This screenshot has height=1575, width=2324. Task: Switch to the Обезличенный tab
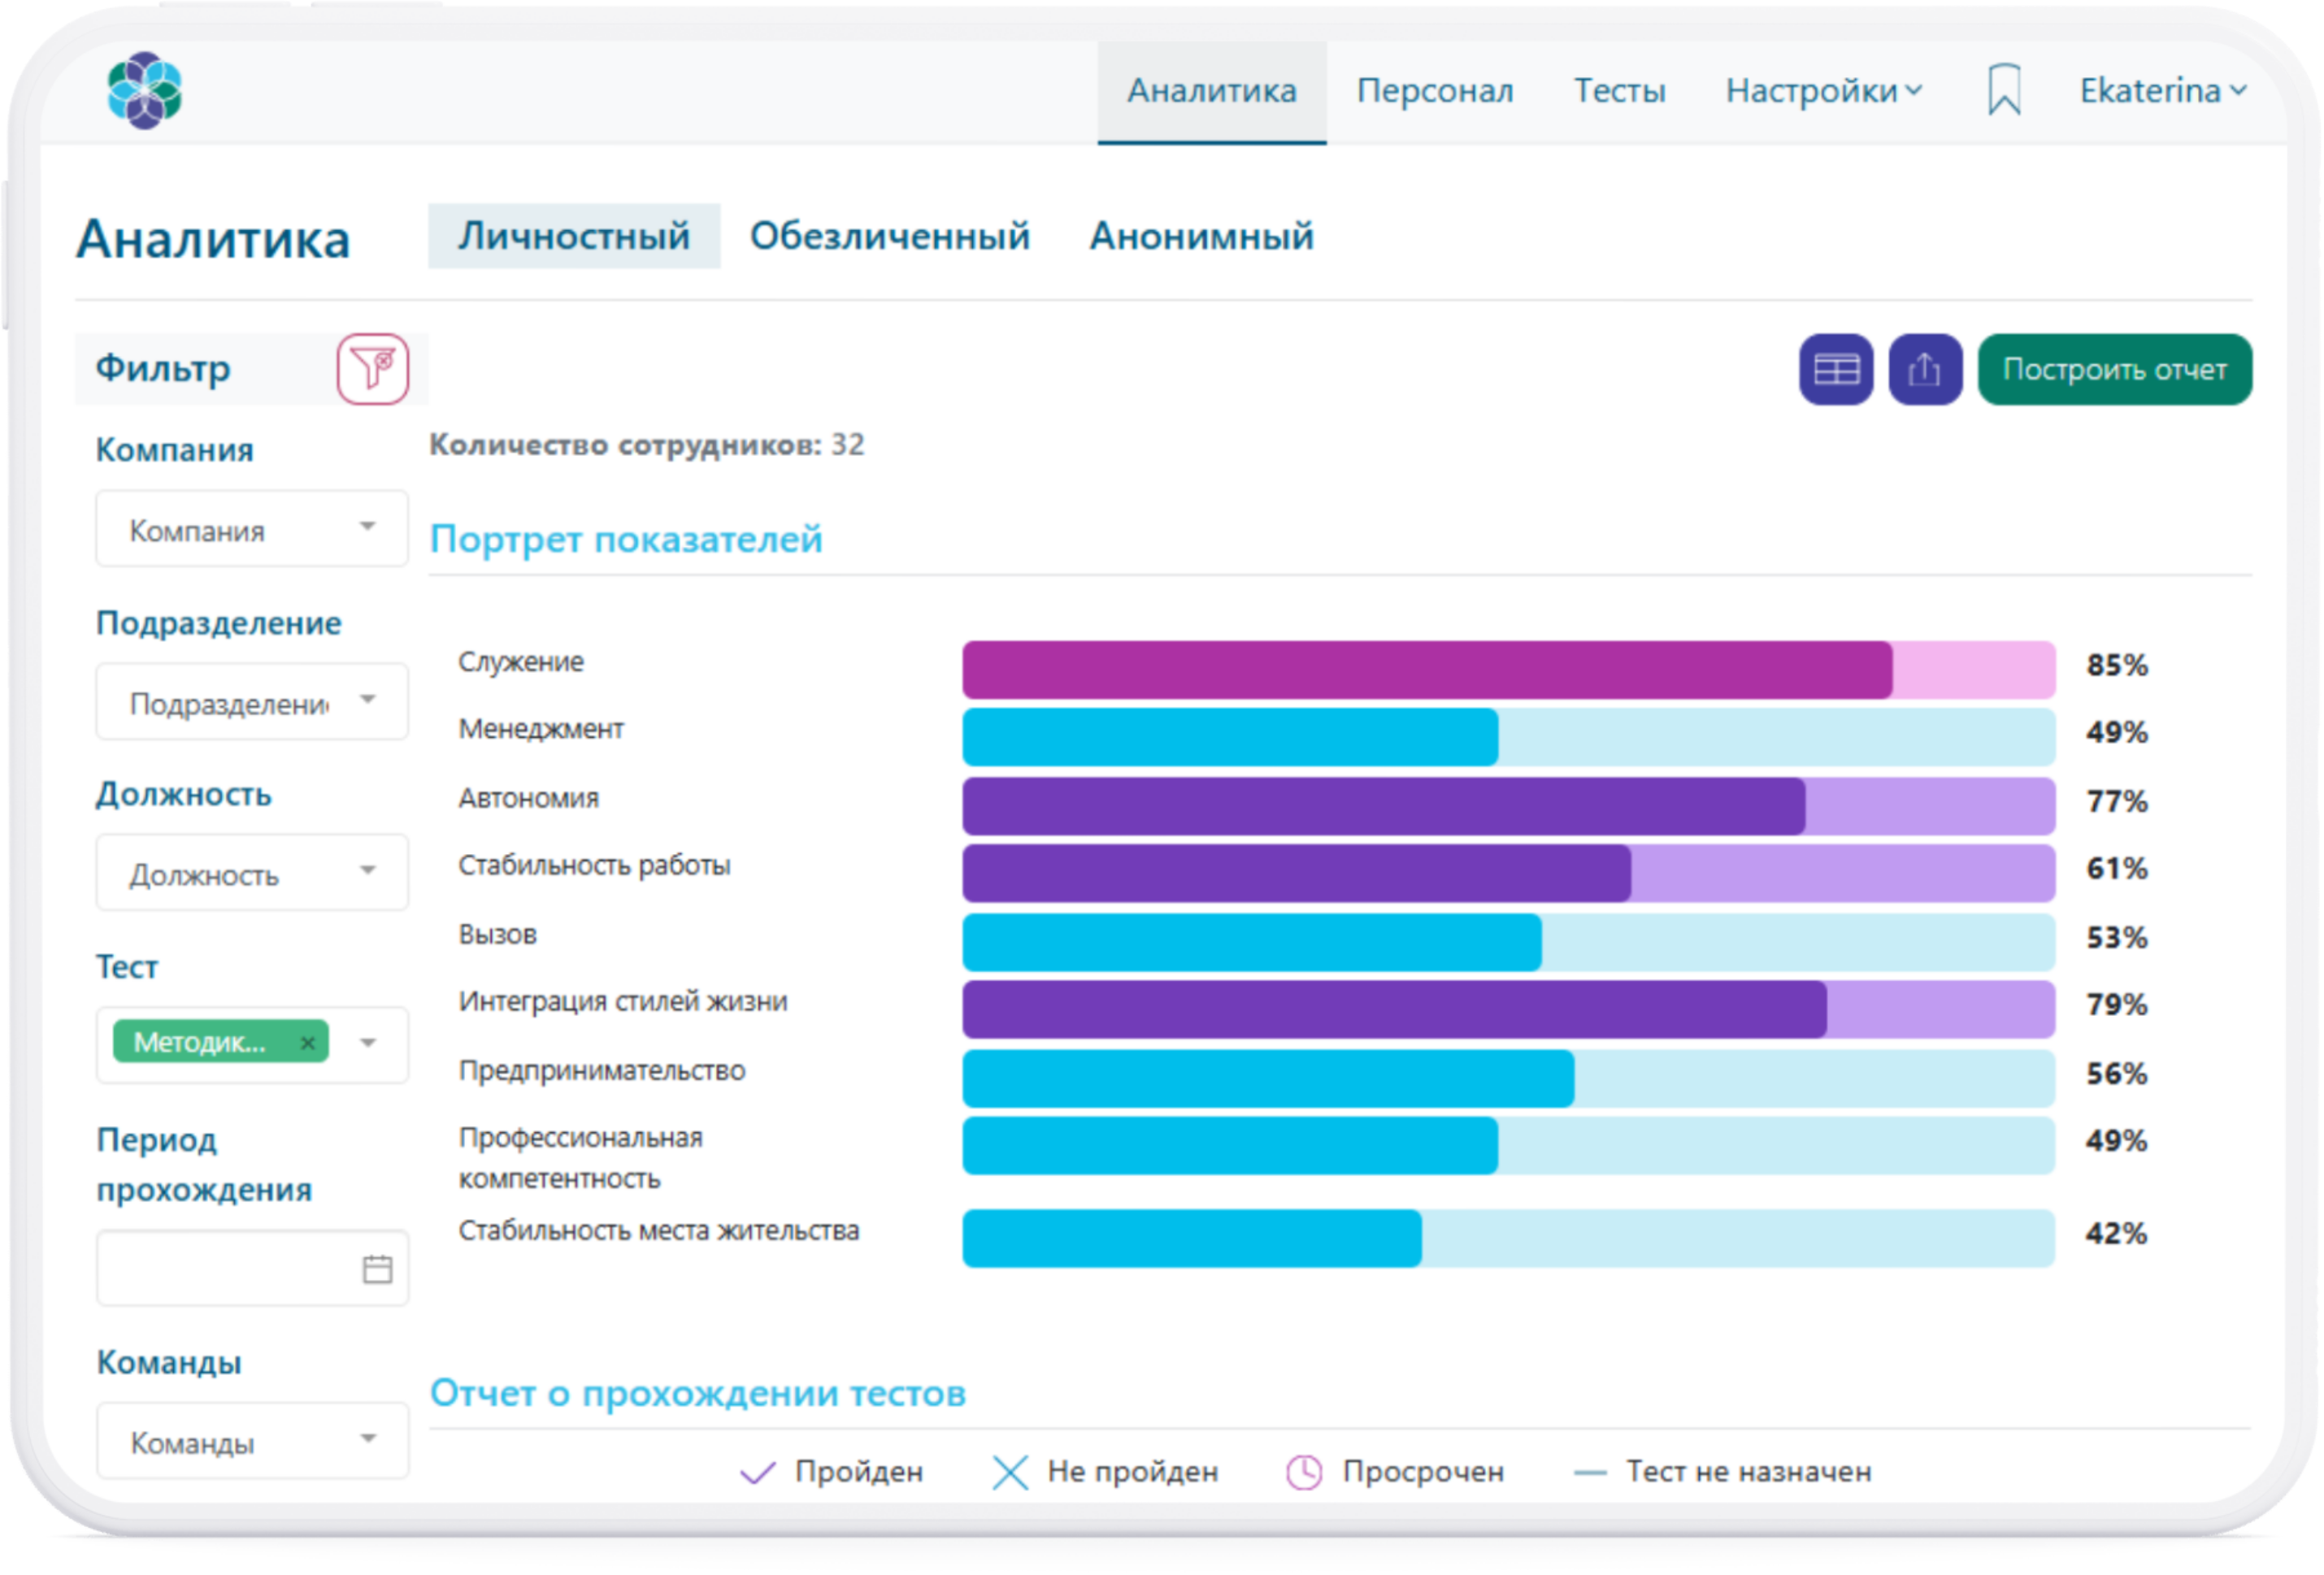click(889, 236)
